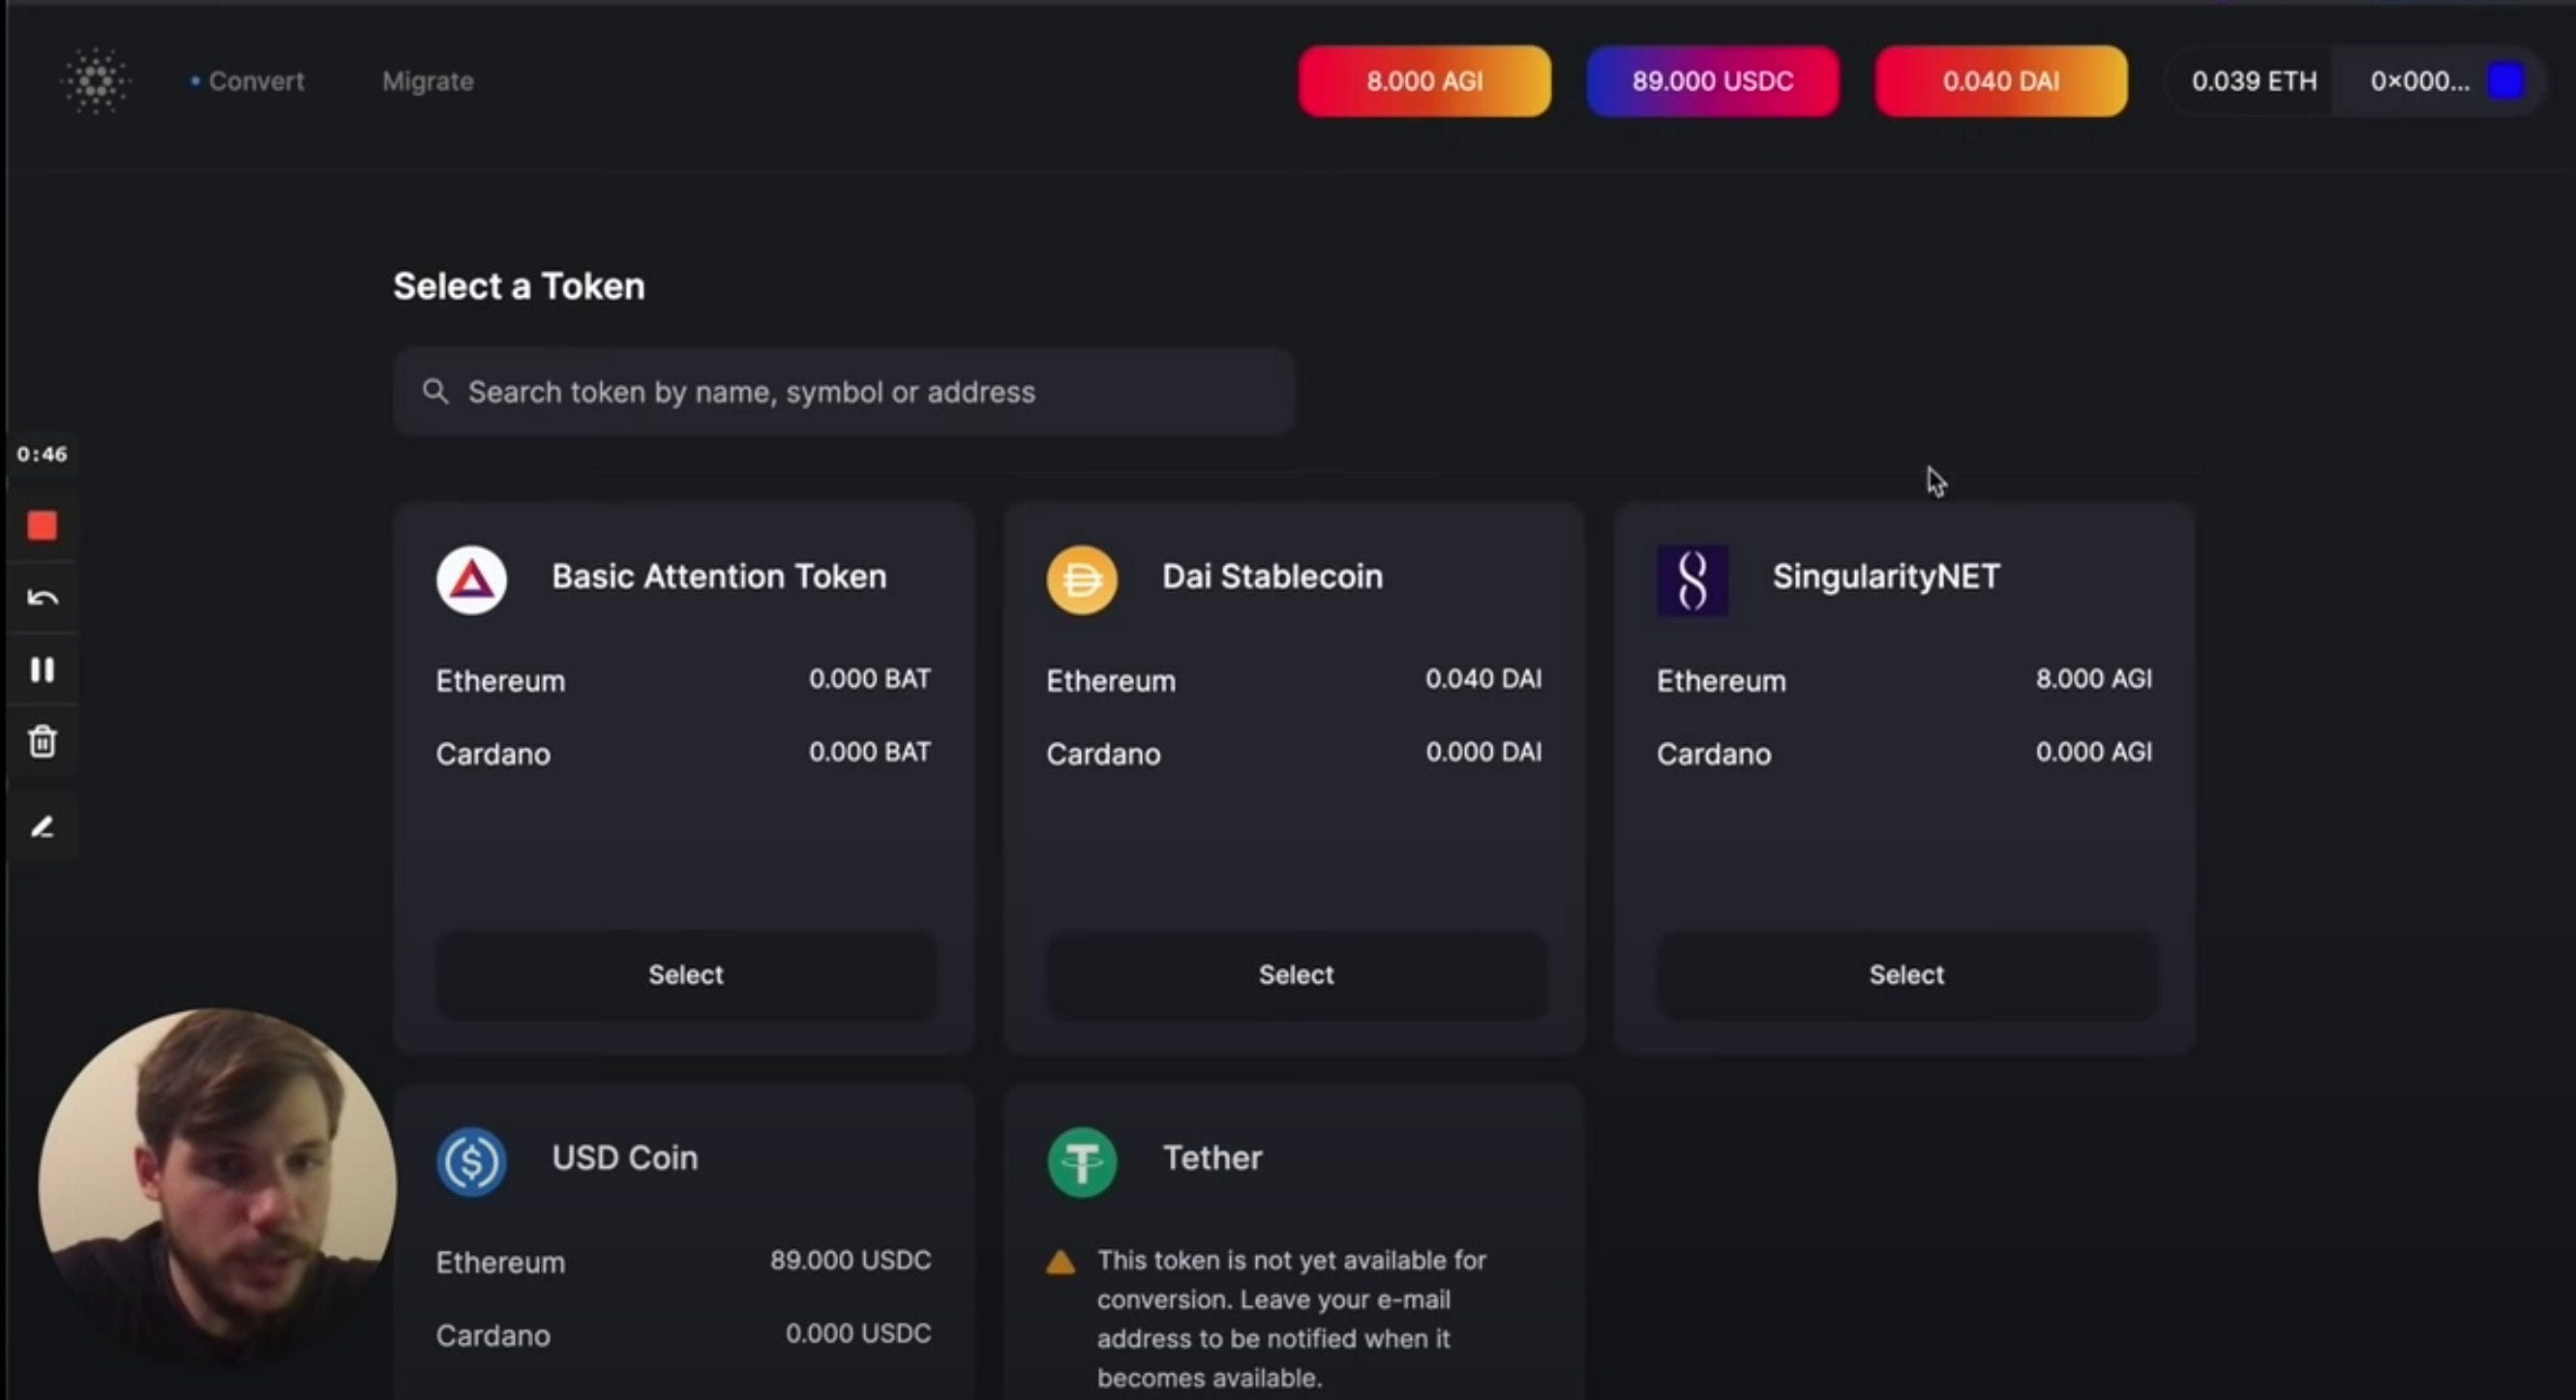Screen dimensions: 2576x1400
Task: Click the Cardano 0.000 BAT value
Action: click(x=870, y=752)
